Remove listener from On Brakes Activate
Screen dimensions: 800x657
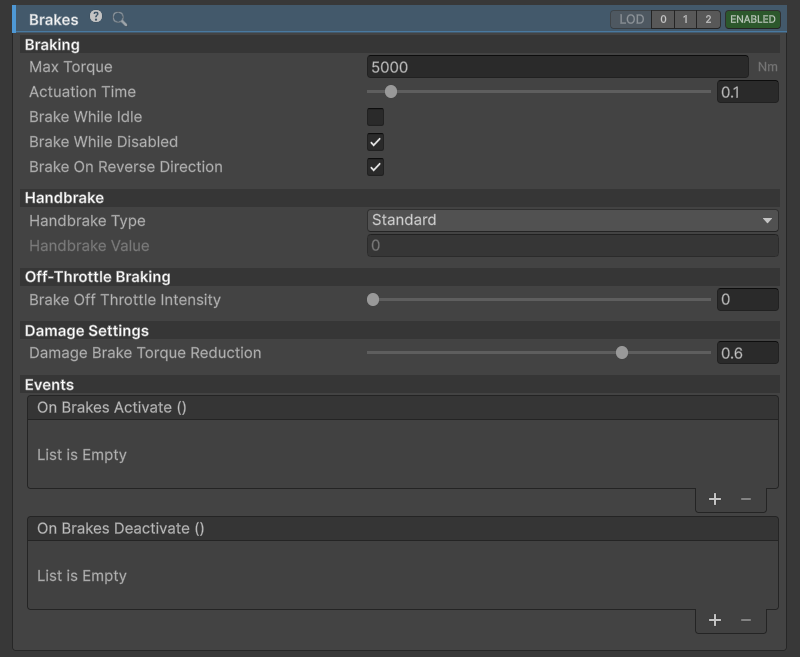click(745, 499)
